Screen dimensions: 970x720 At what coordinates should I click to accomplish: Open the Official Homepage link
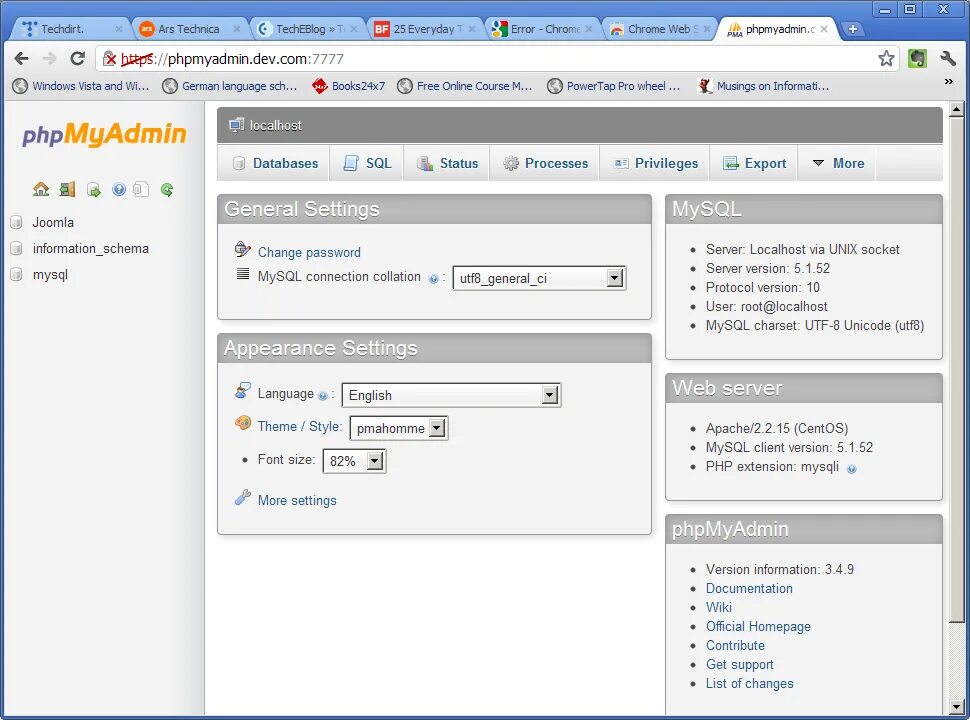point(758,627)
